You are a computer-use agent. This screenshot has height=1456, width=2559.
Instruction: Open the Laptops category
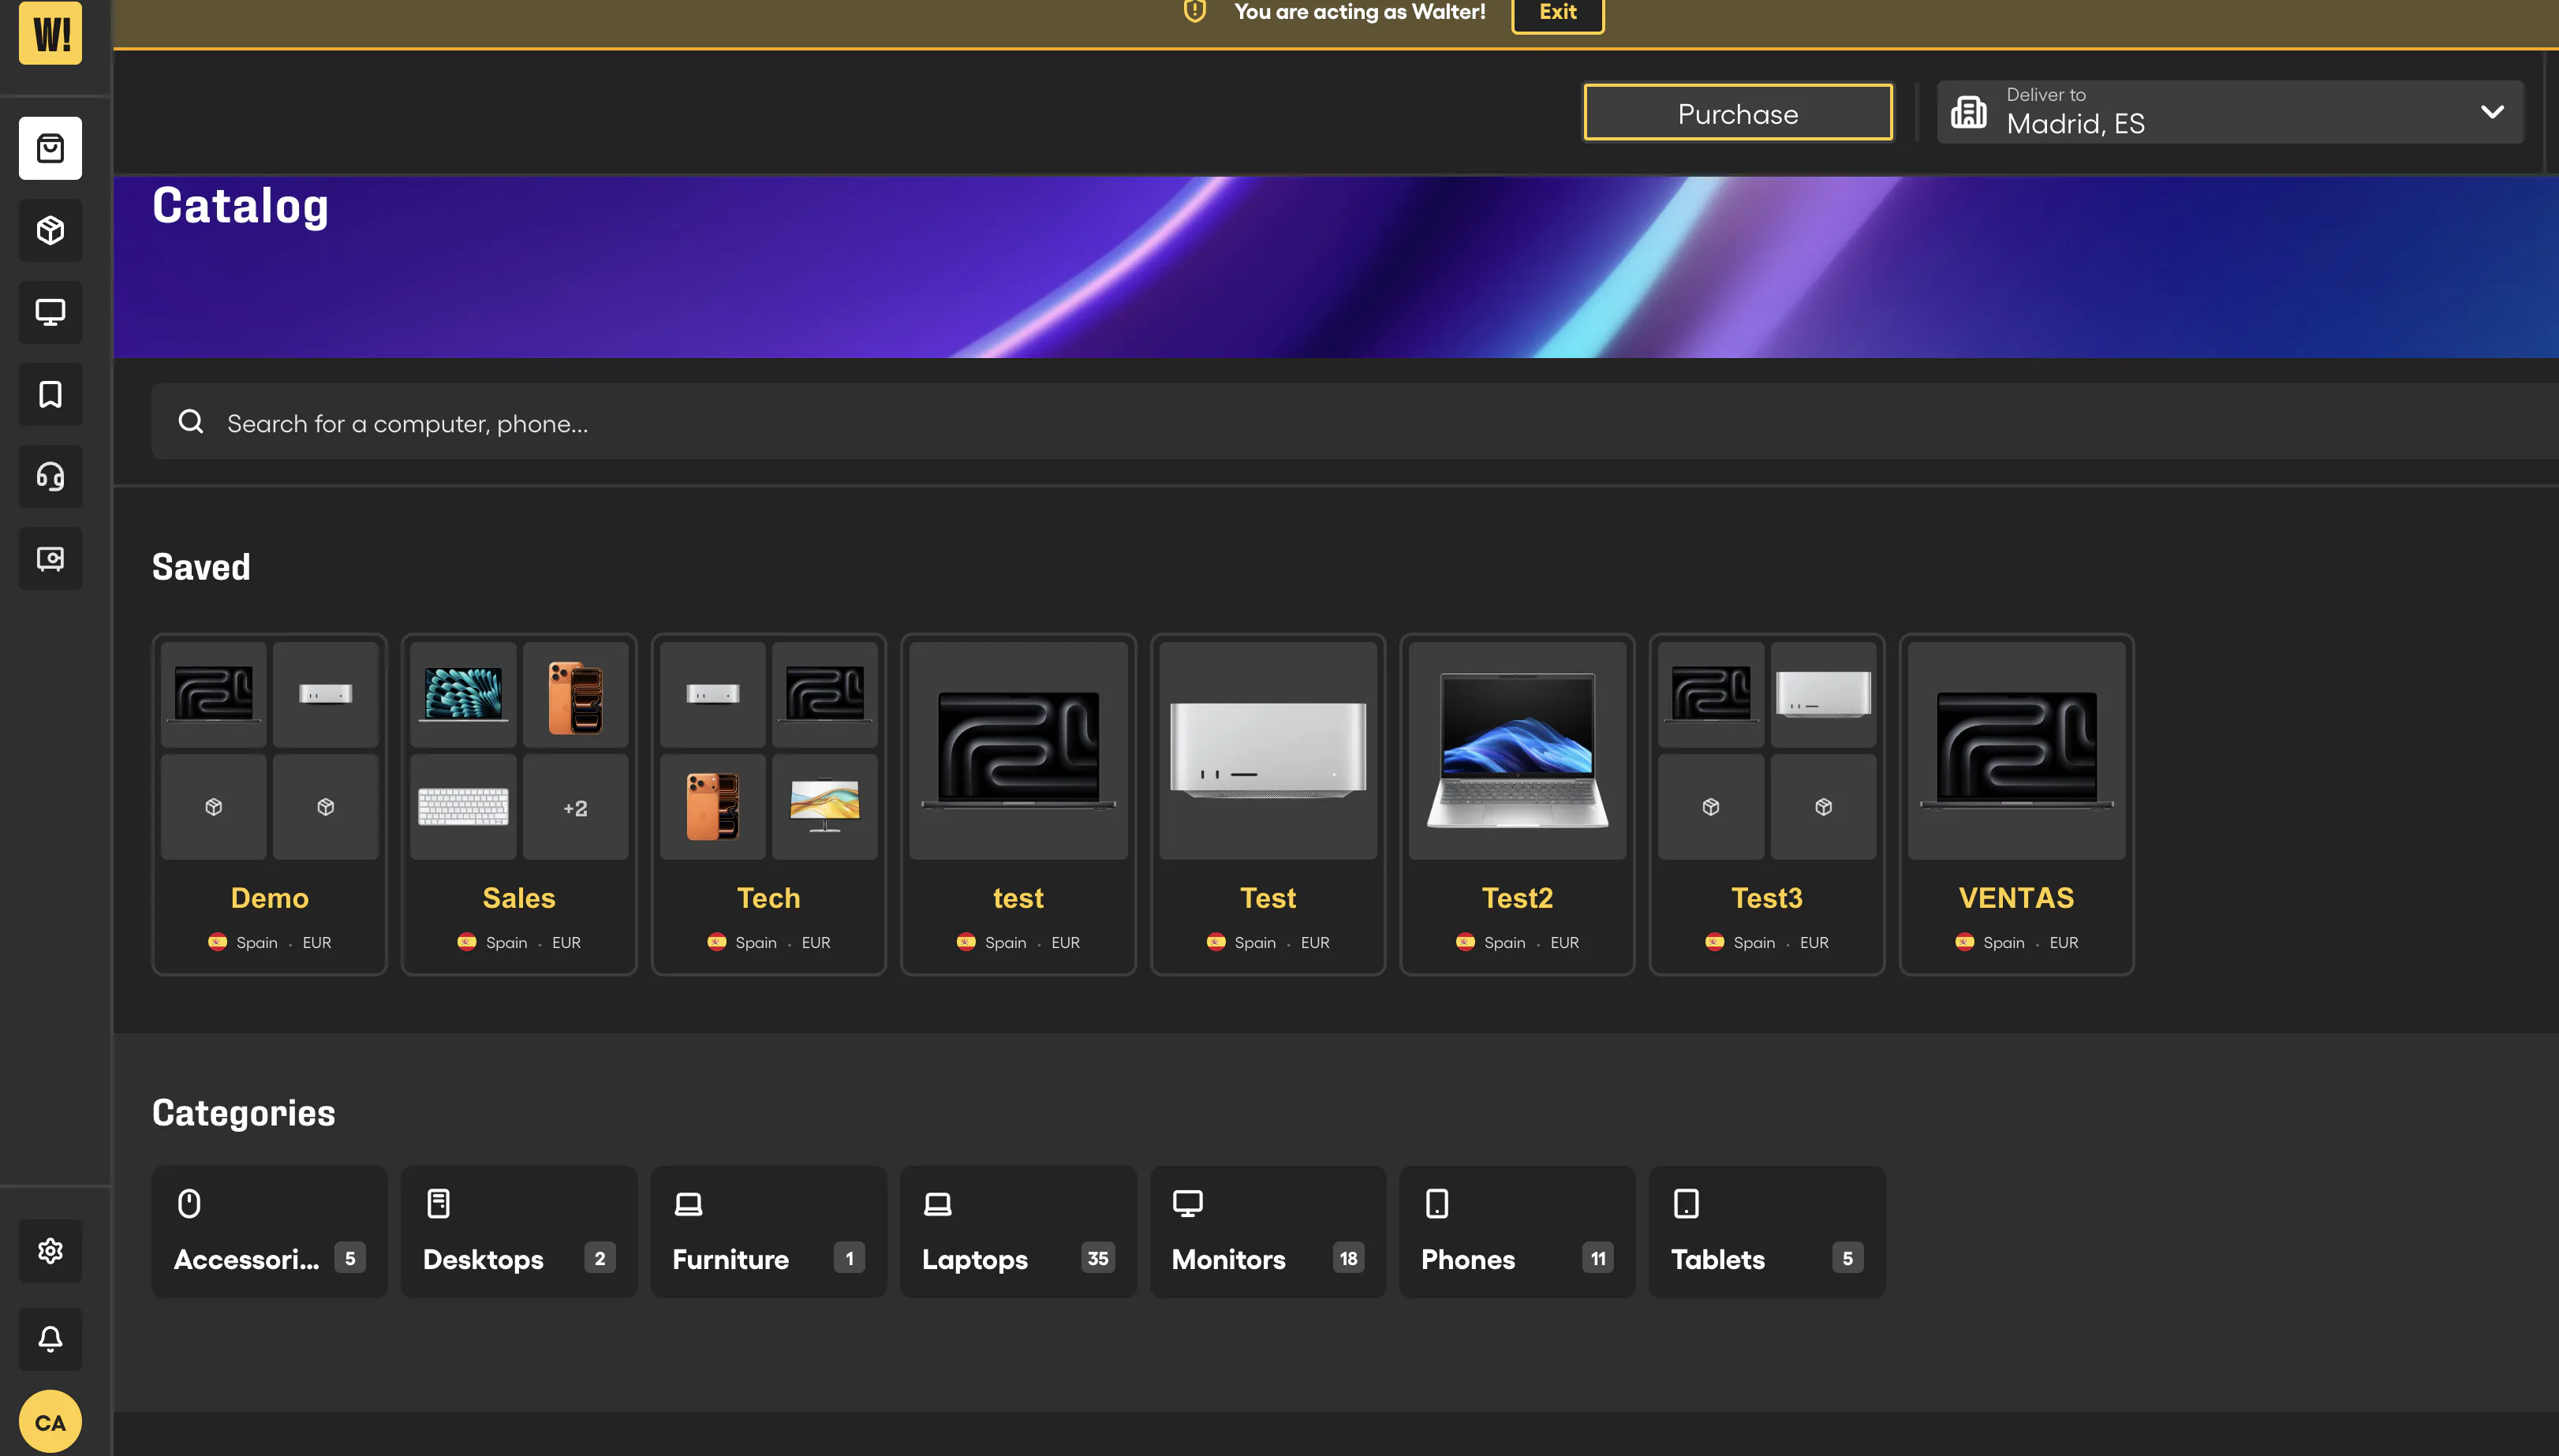pyautogui.click(x=1018, y=1232)
